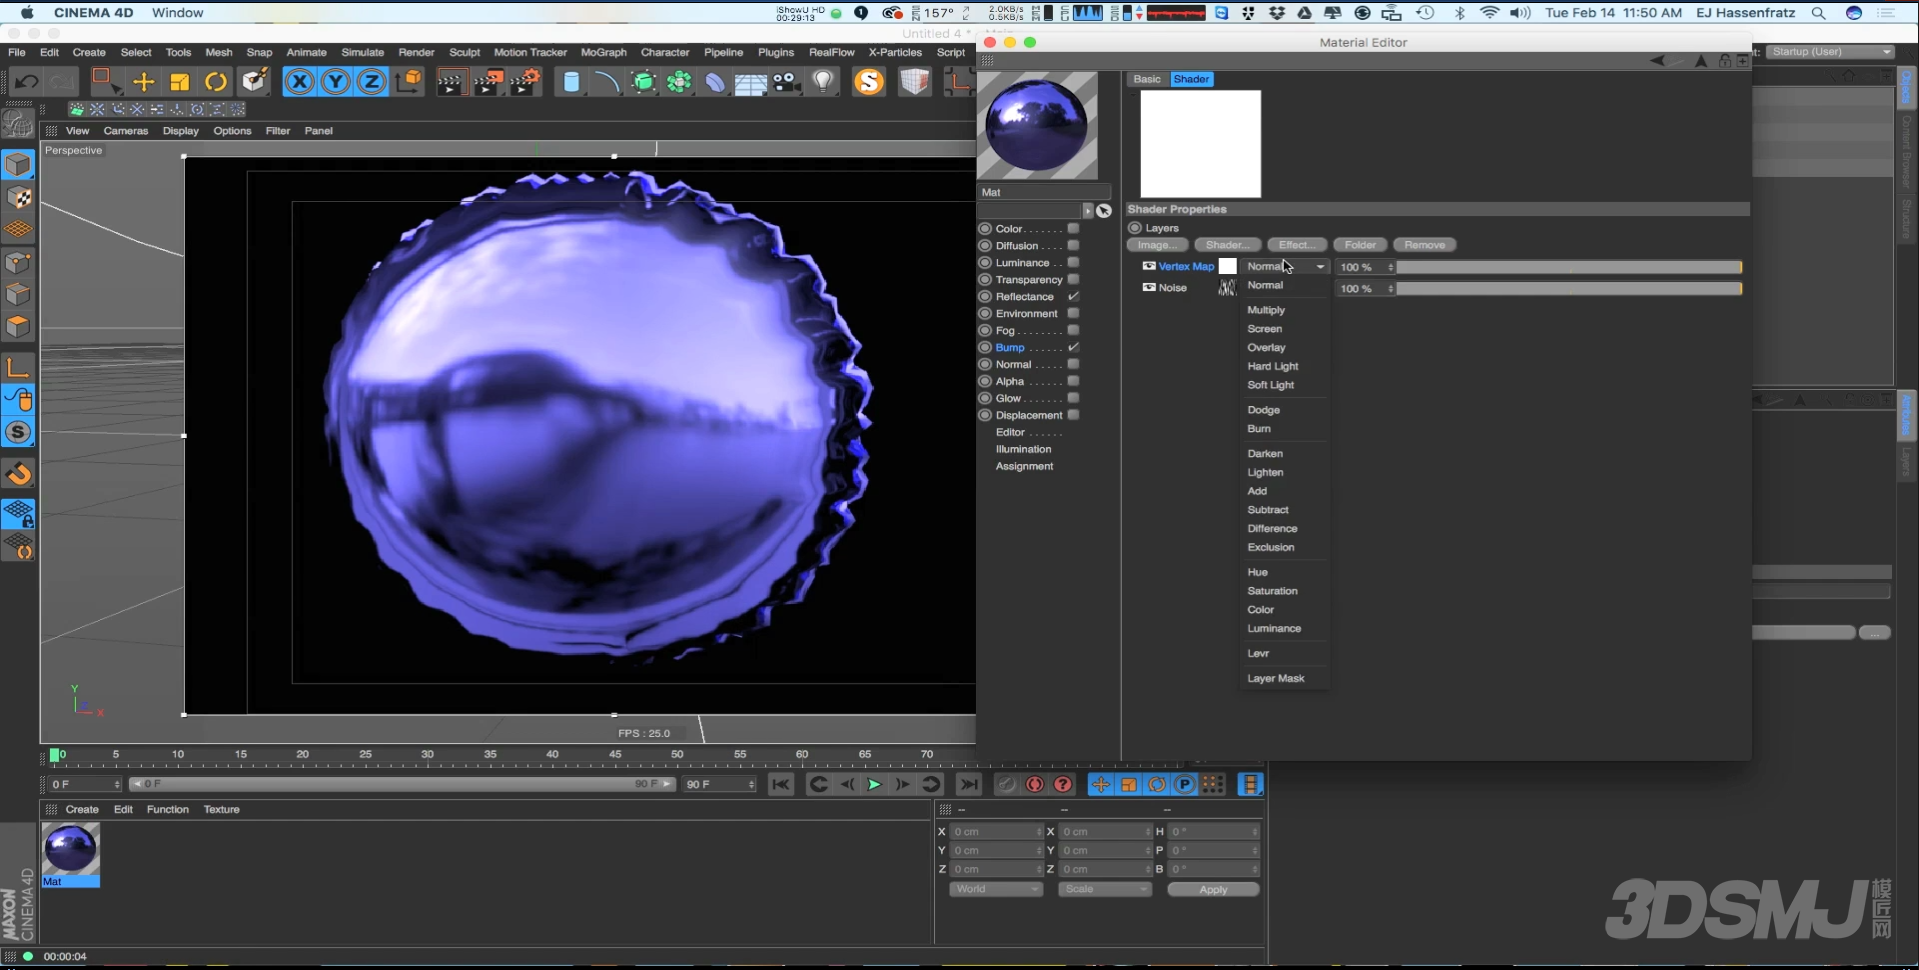Enable the Displacement channel checkbox

click(x=1073, y=415)
